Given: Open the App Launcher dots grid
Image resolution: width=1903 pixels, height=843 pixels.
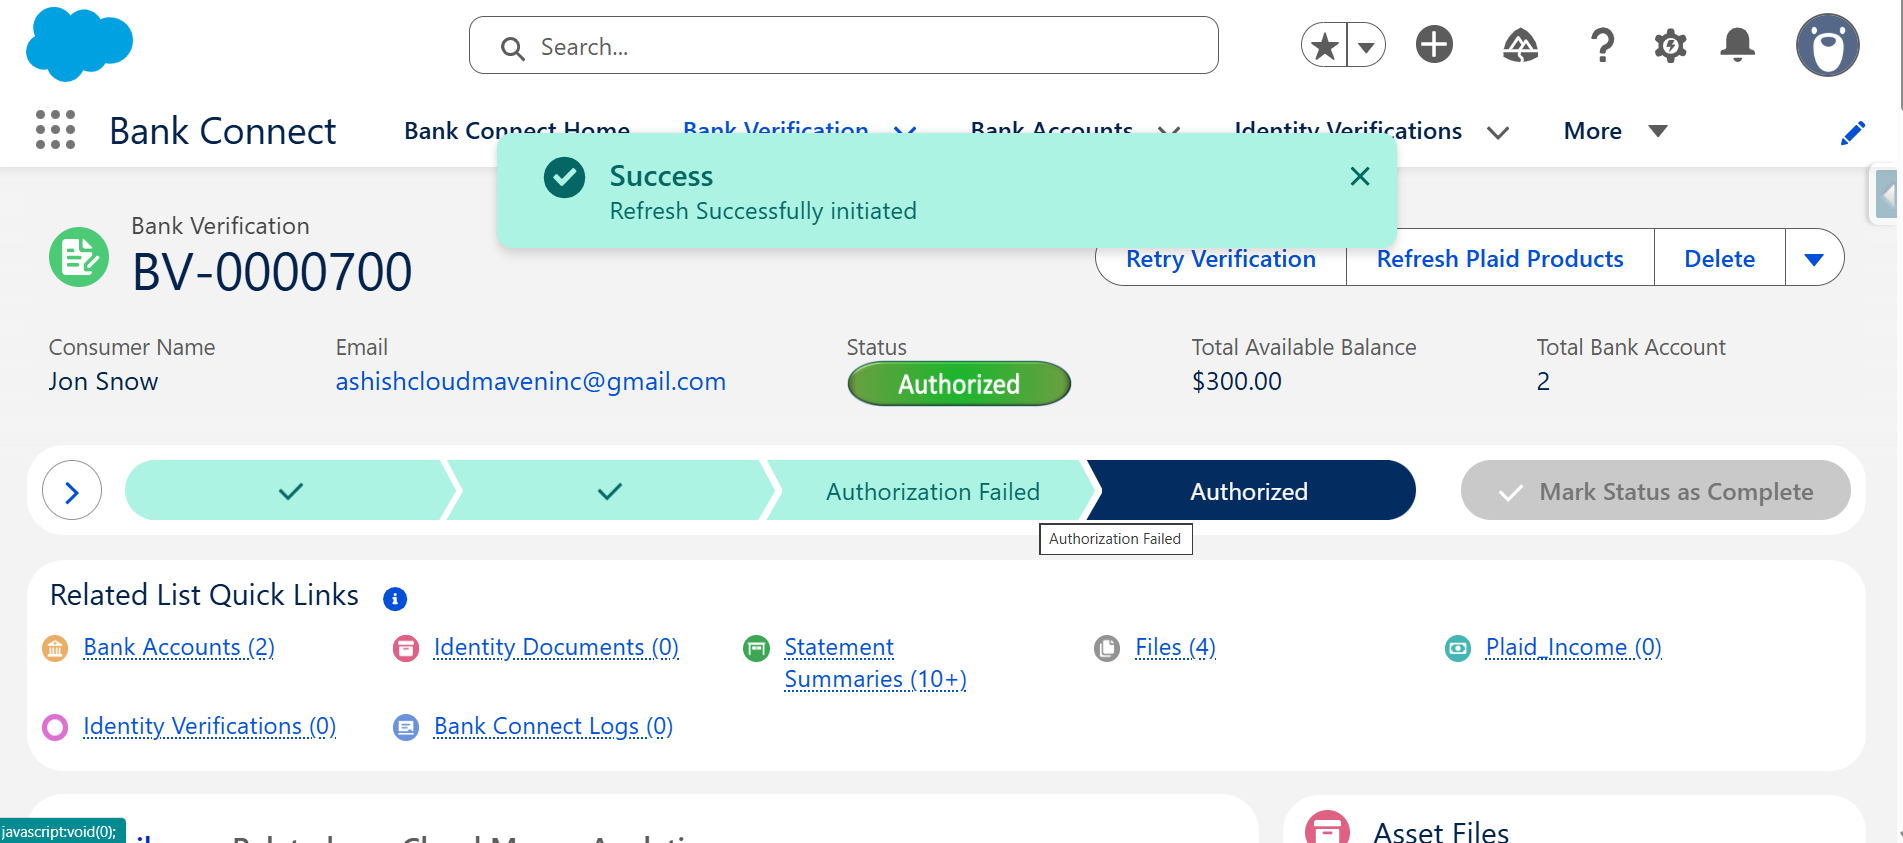Looking at the screenshot, I should pyautogui.click(x=56, y=130).
